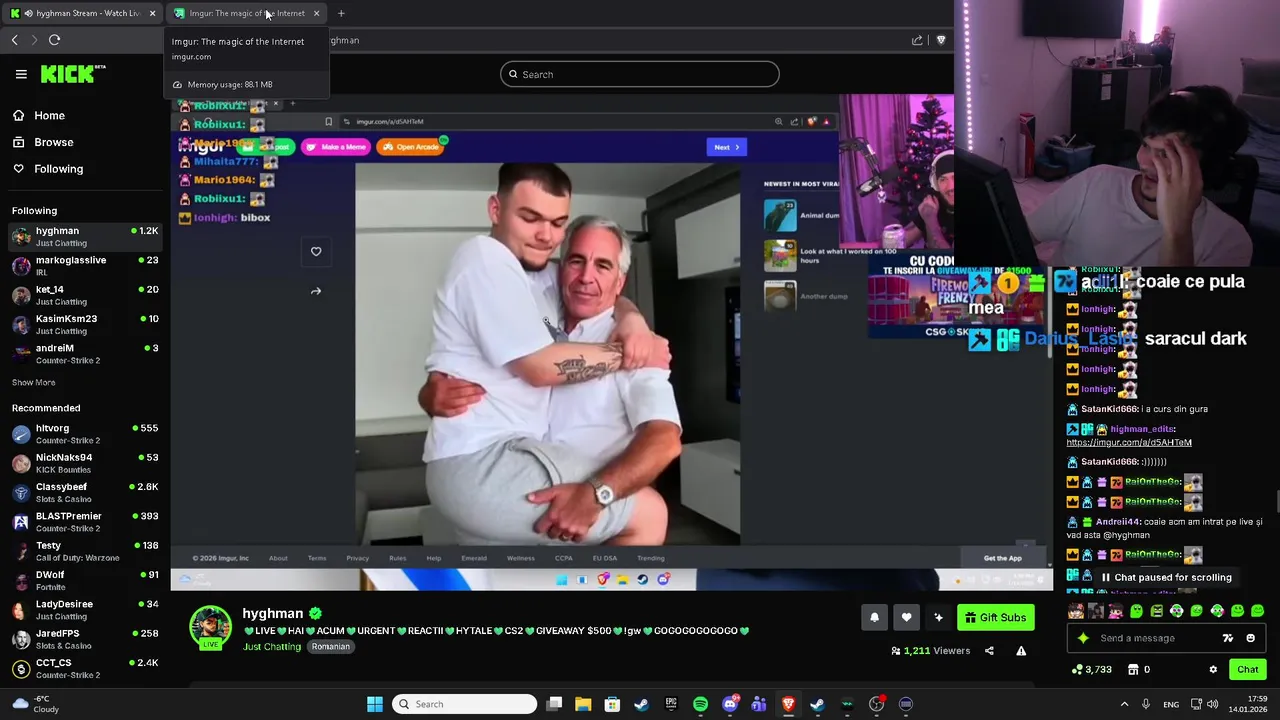Image resolution: width=1280 pixels, height=720 pixels.
Task: Open Just Chatting category link below title
Action: tap(272, 646)
